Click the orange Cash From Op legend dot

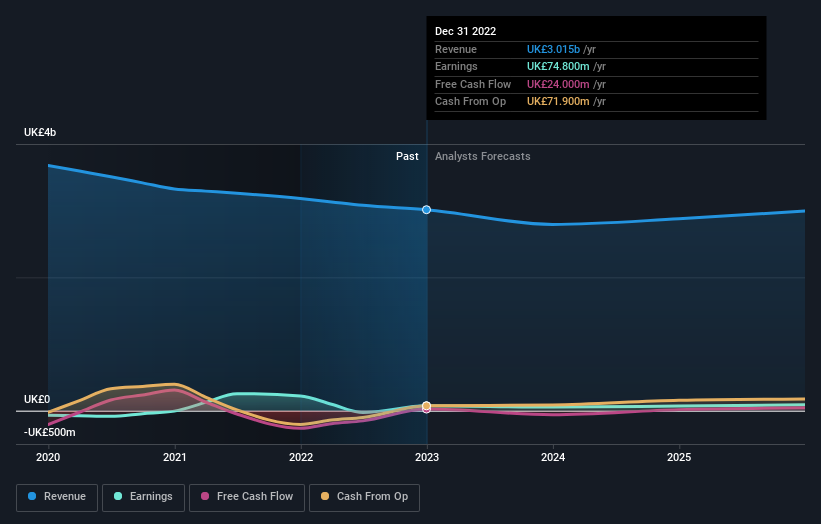325,496
